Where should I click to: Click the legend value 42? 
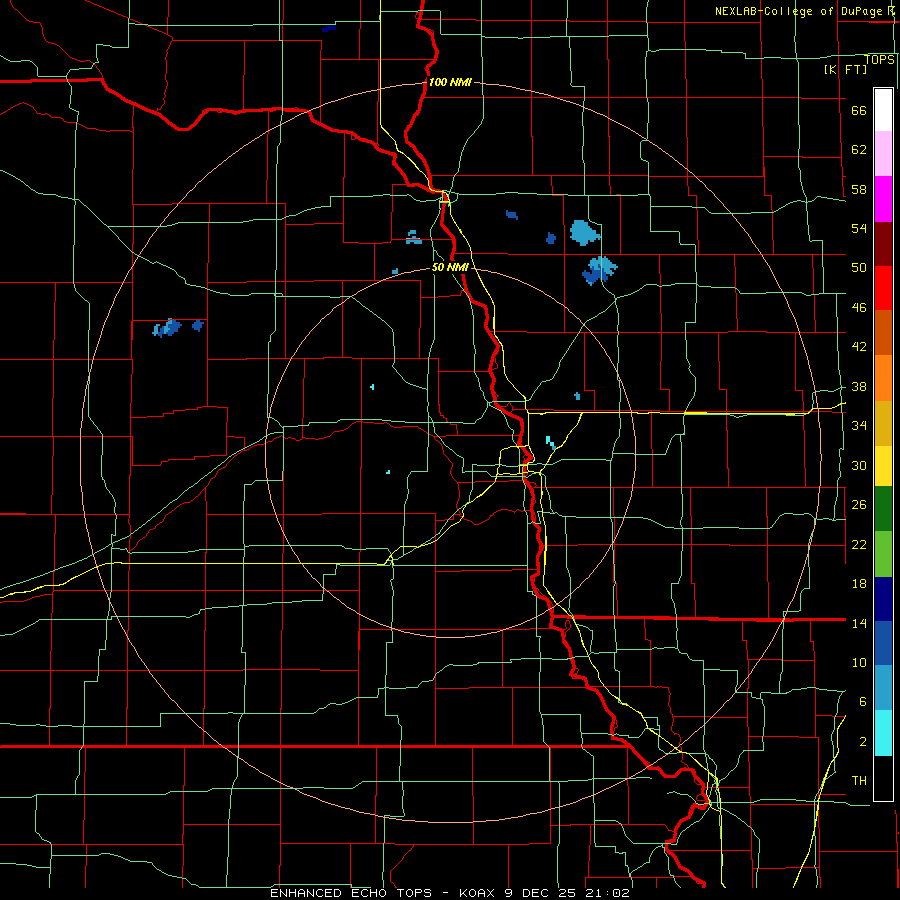click(859, 347)
